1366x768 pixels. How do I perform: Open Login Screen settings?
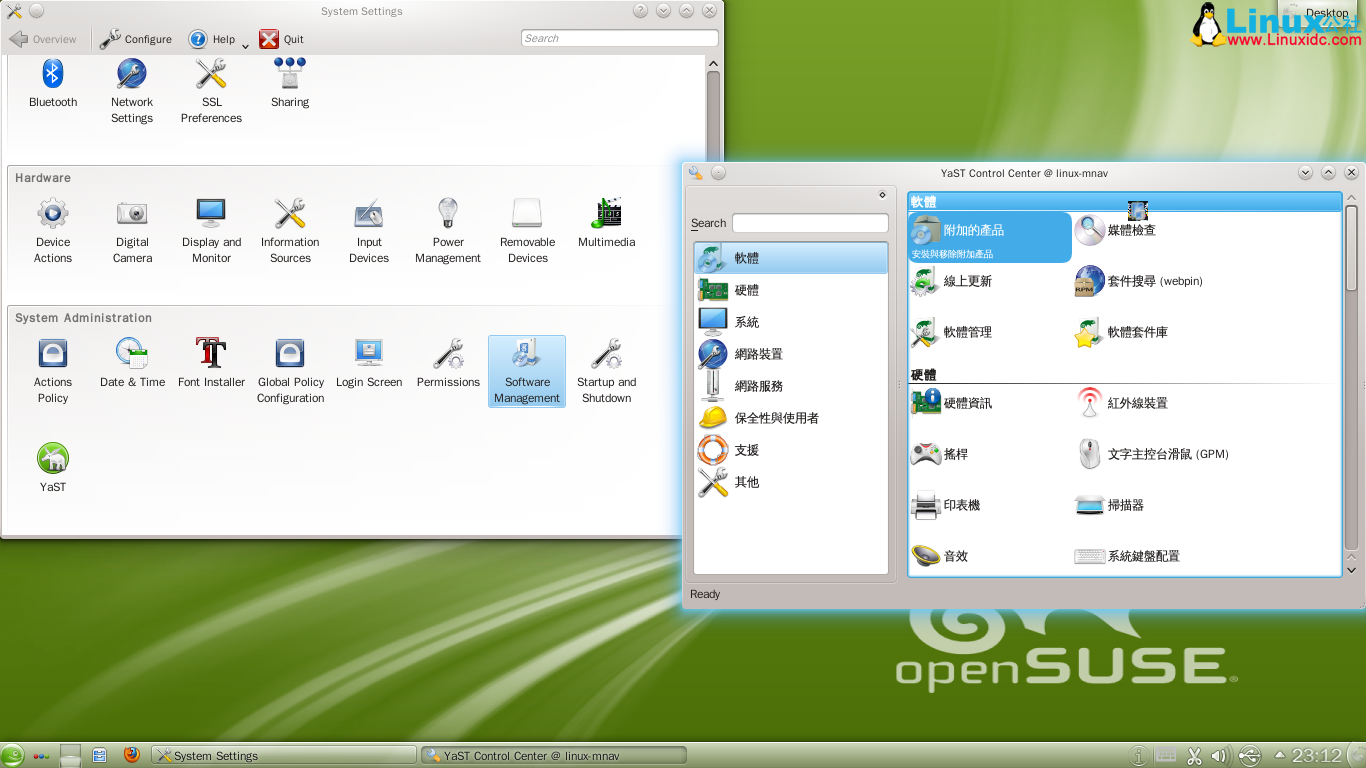point(369,364)
